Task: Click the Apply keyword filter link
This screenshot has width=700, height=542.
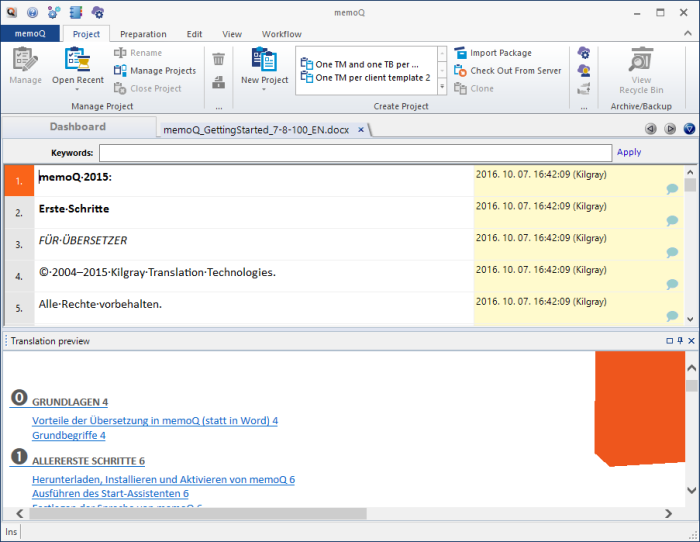Action: (629, 153)
